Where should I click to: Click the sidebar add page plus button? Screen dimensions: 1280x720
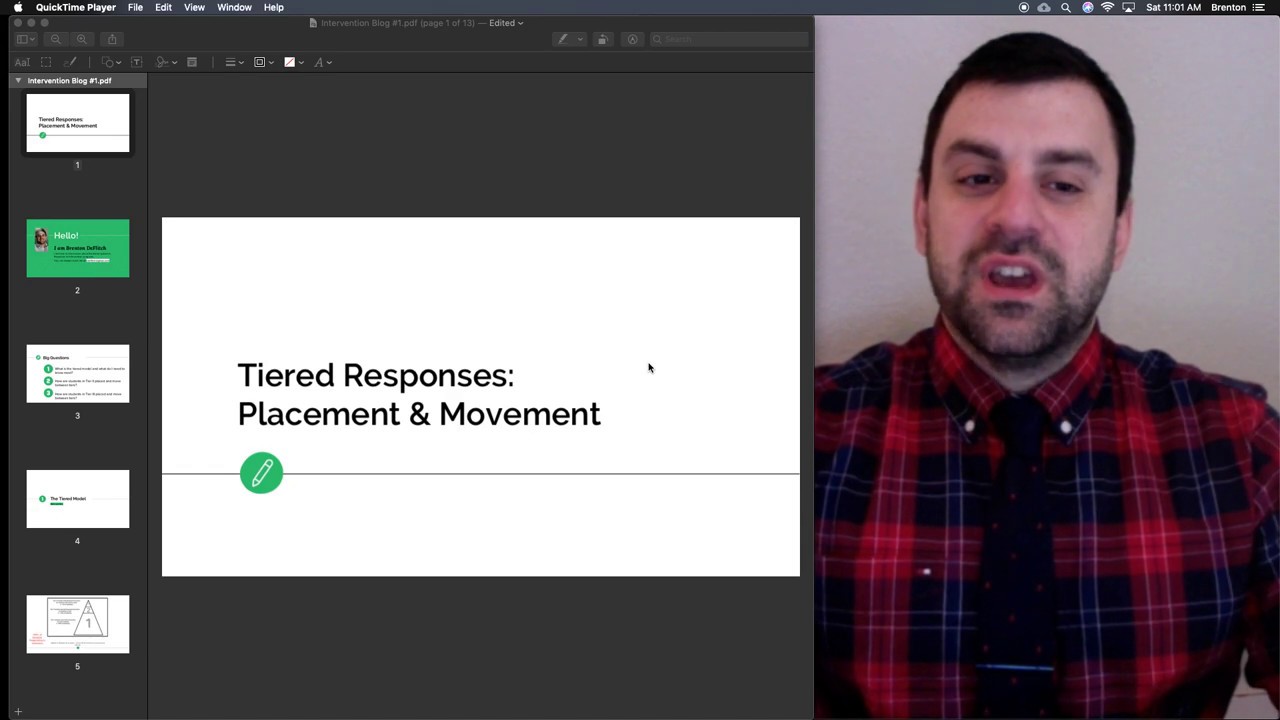(18, 712)
